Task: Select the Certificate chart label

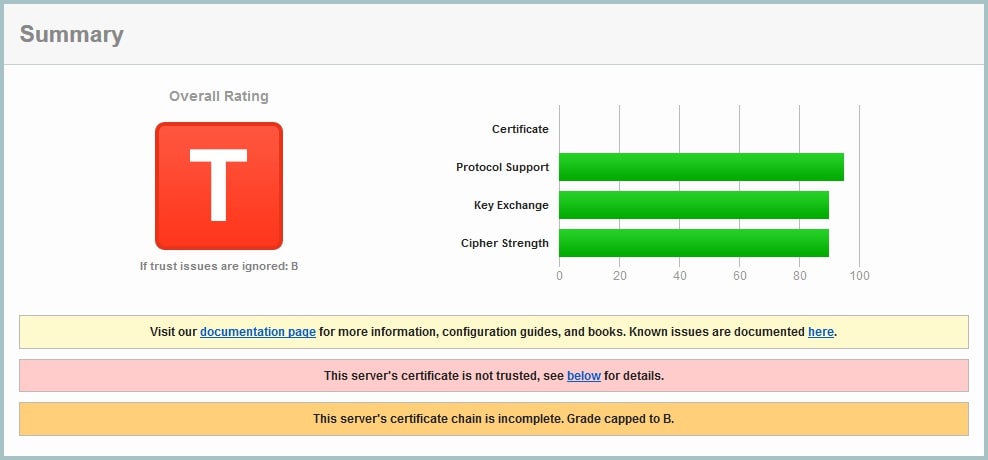Action: [520, 129]
